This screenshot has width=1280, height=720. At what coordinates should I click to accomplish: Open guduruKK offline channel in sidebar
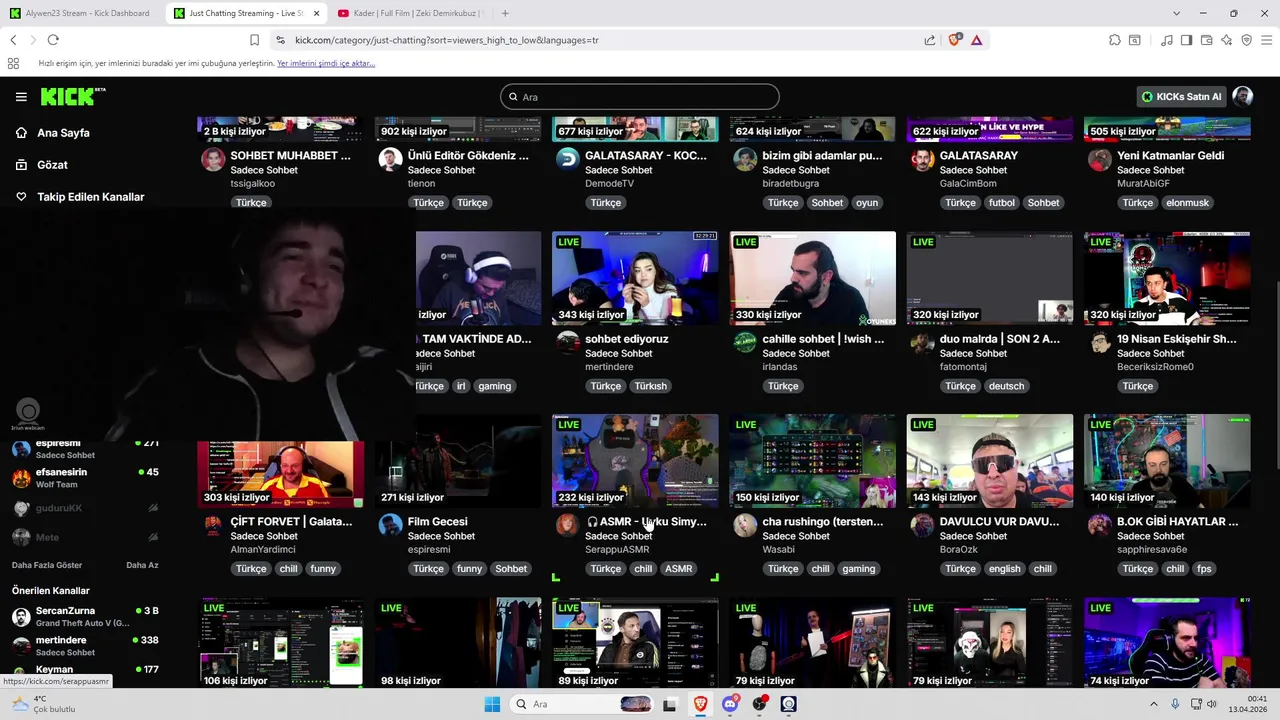pyautogui.click(x=85, y=508)
